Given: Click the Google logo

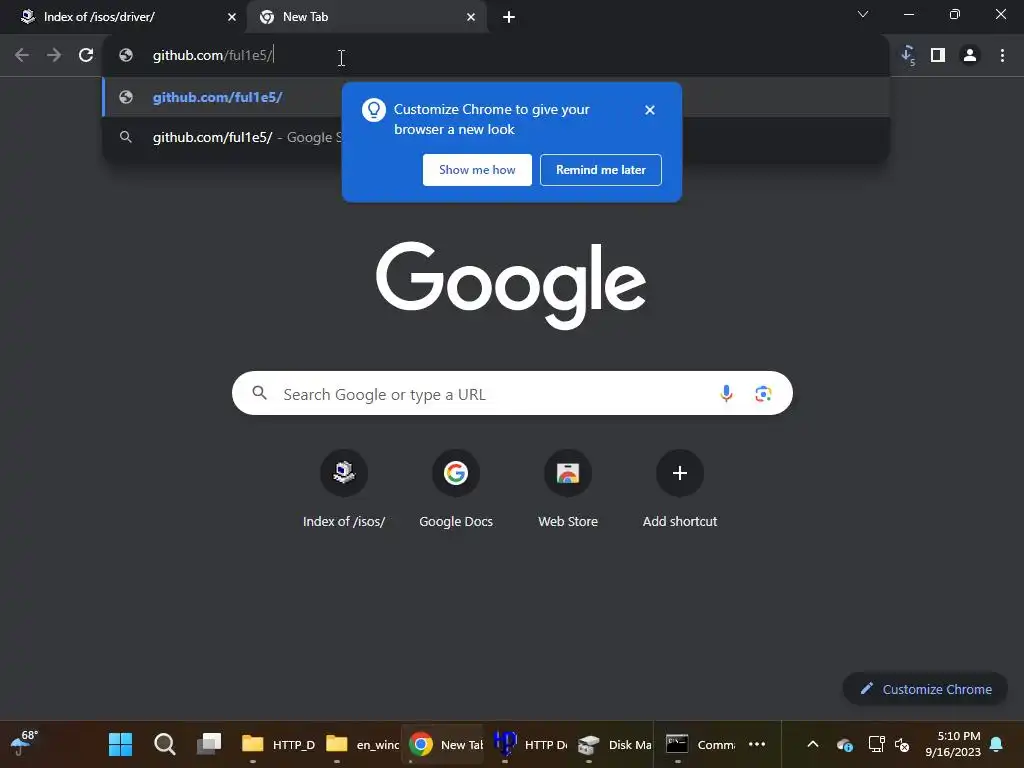Looking at the screenshot, I should pyautogui.click(x=511, y=285).
